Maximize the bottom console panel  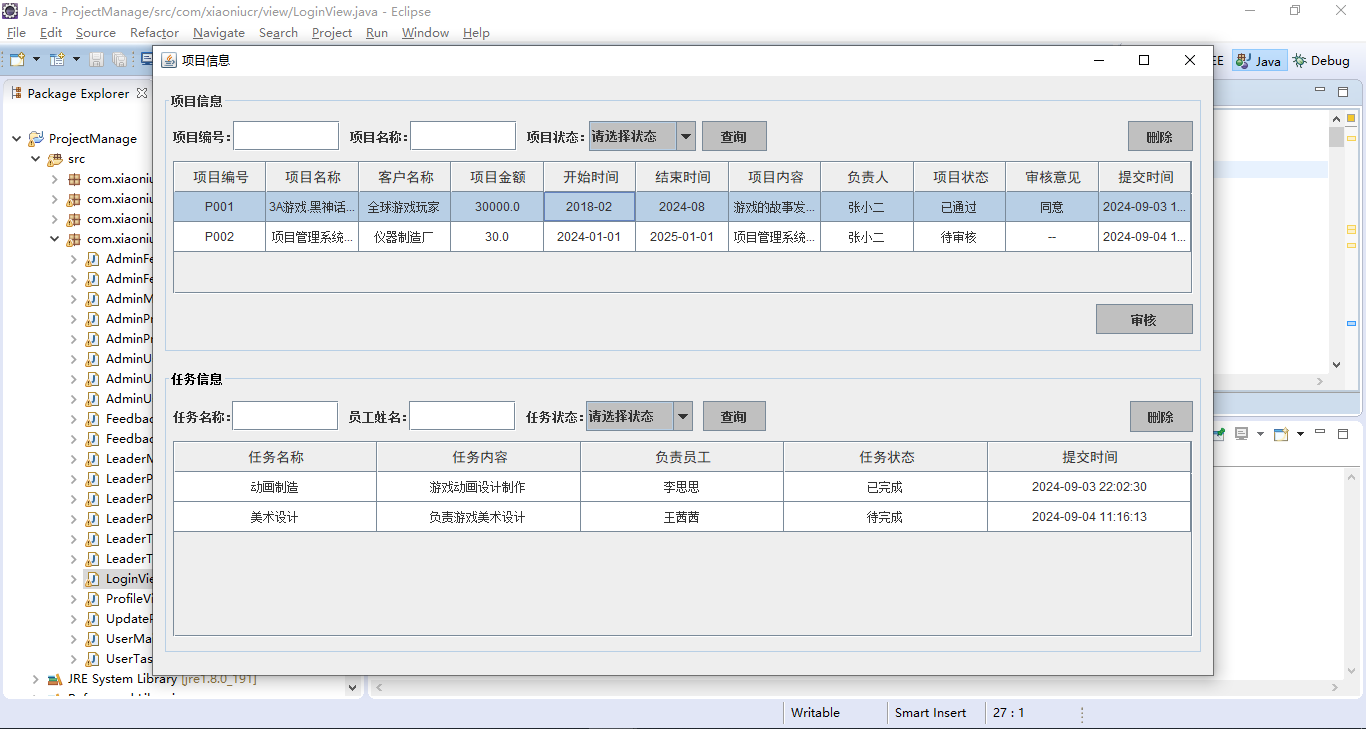[1343, 433]
